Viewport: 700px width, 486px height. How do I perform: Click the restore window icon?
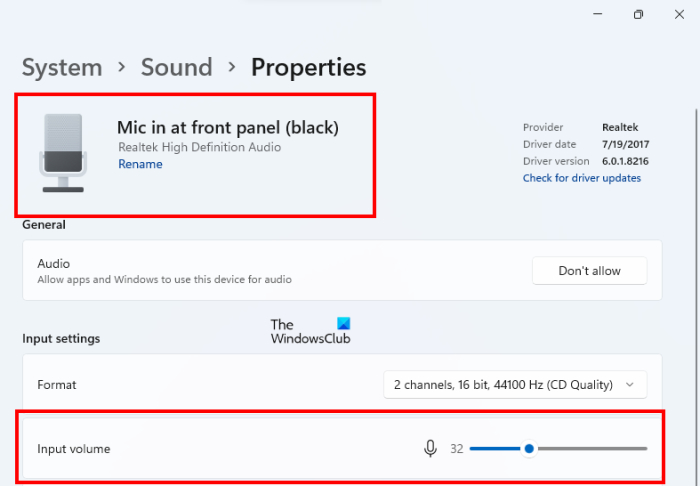pos(638,14)
